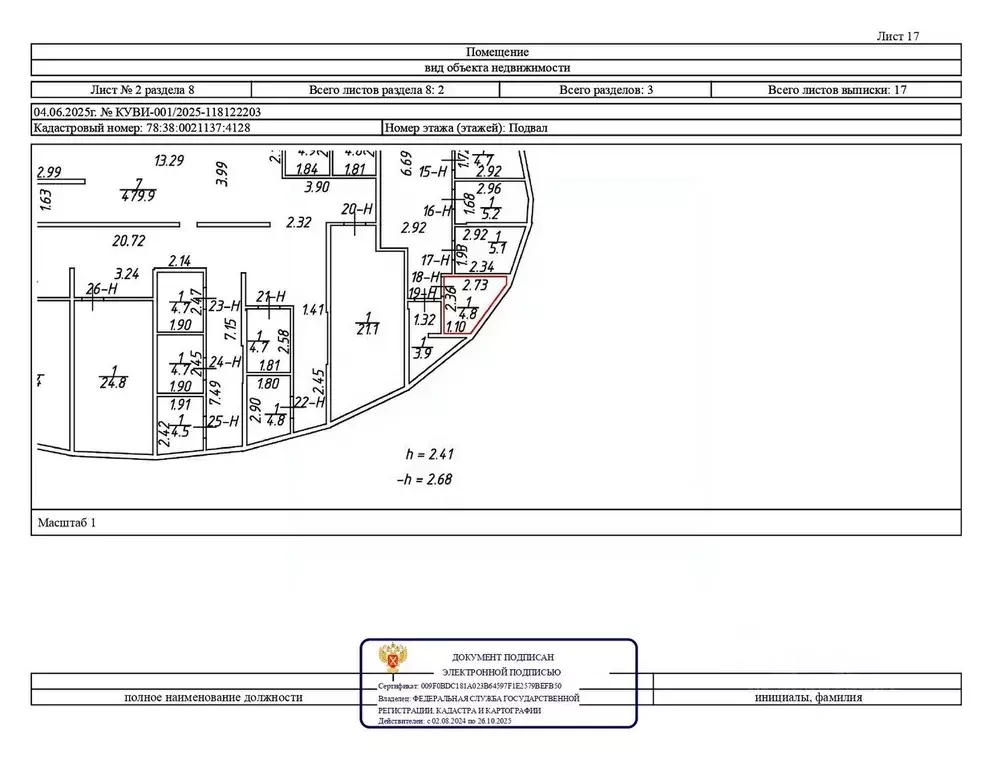Click the 'Помещение' header row
The image size is (993, 768).
(497, 52)
